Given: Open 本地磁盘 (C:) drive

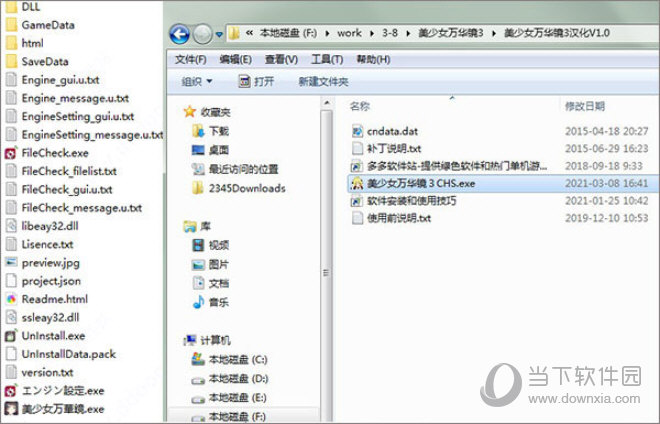Looking at the screenshot, I should click(229, 360).
